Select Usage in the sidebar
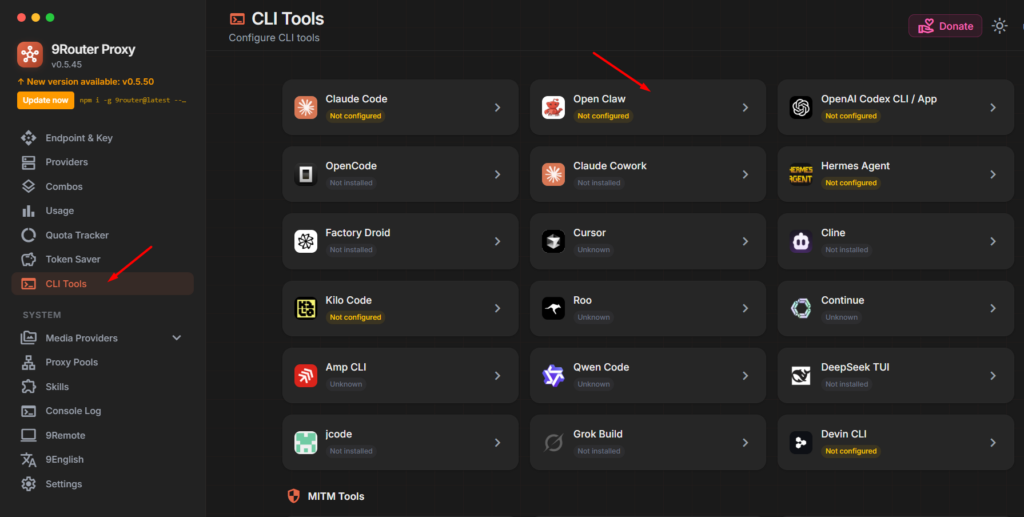This screenshot has height=517, width=1024. (x=103, y=210)
